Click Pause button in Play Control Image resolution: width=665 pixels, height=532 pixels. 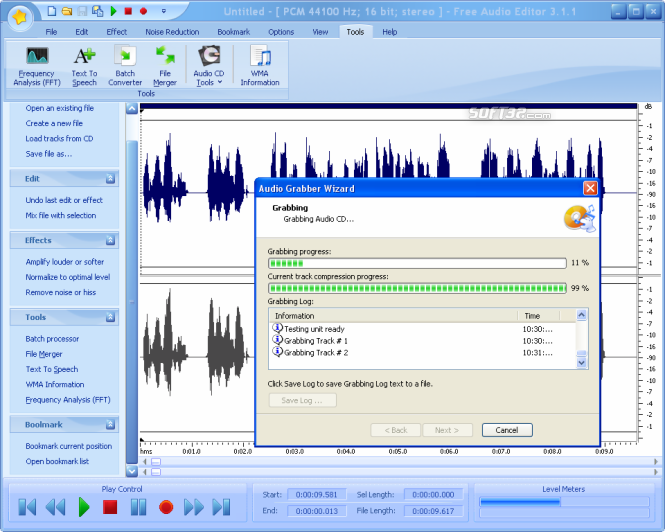point(138,507)
